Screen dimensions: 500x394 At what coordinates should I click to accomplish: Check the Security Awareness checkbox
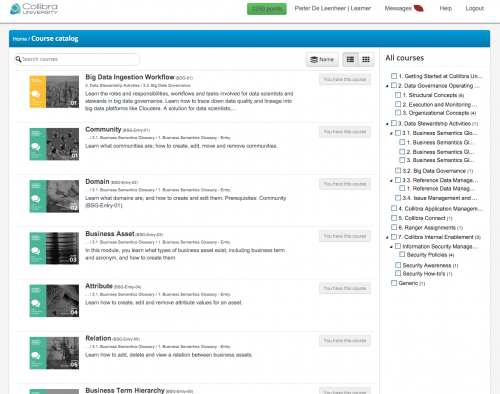[x=398, y=265]
